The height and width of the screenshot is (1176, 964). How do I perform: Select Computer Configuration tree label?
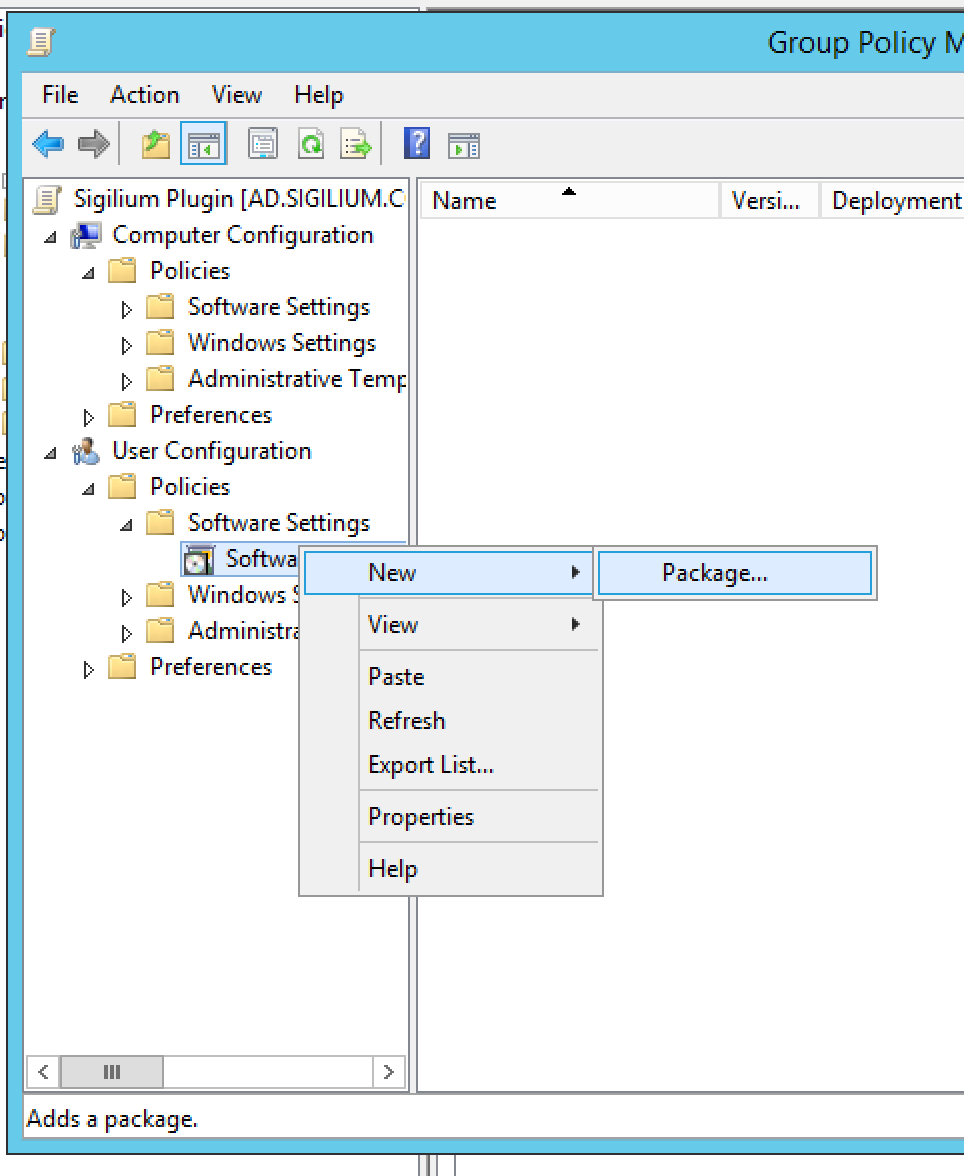point(242,235)
